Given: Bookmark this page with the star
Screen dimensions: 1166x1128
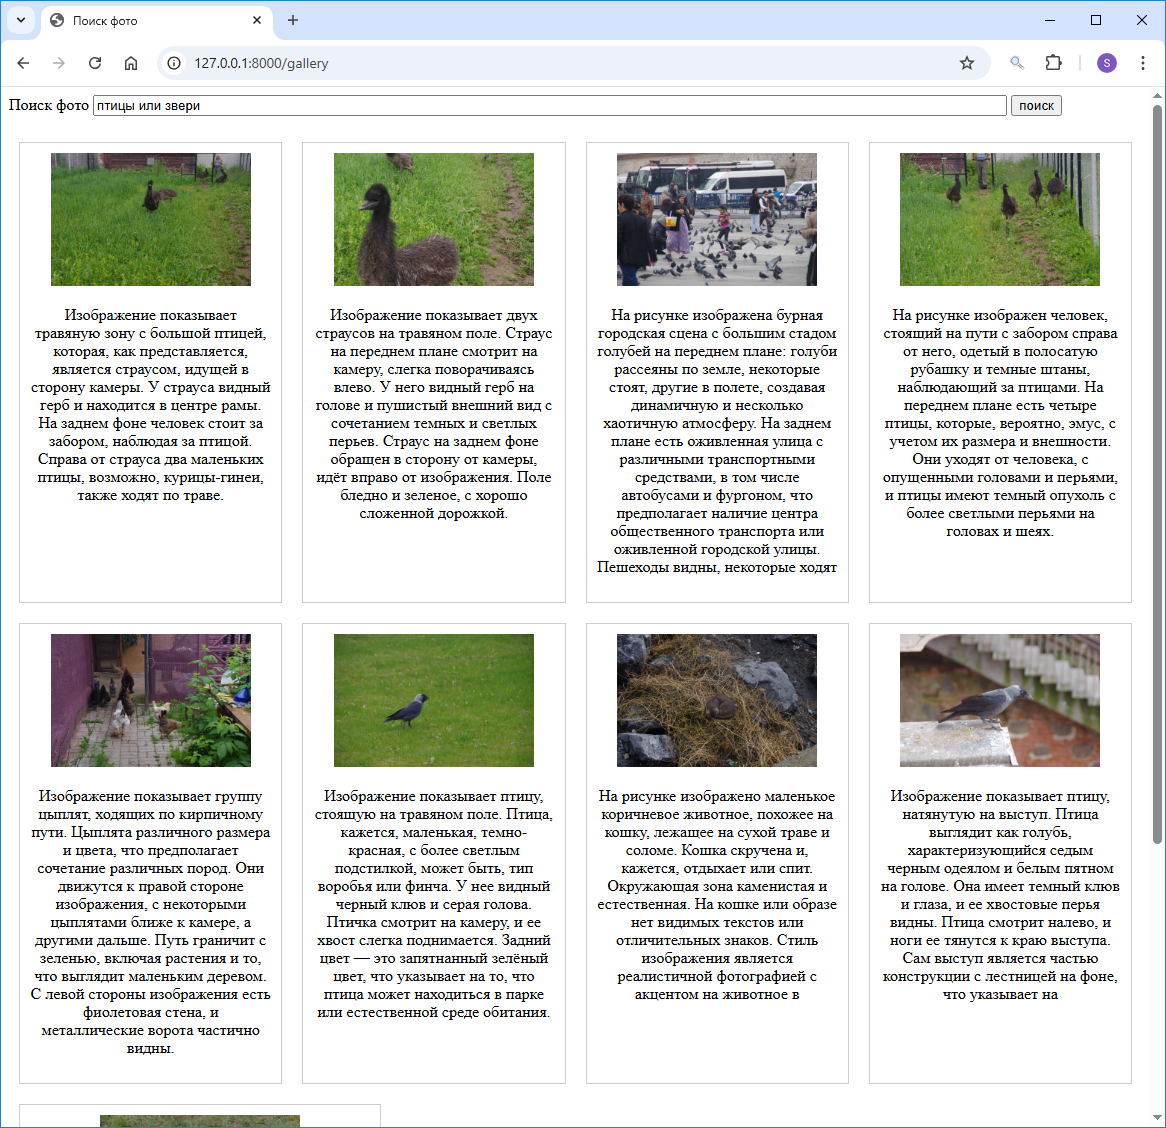Looking at the screenshot, I should (x=966, y=63).
